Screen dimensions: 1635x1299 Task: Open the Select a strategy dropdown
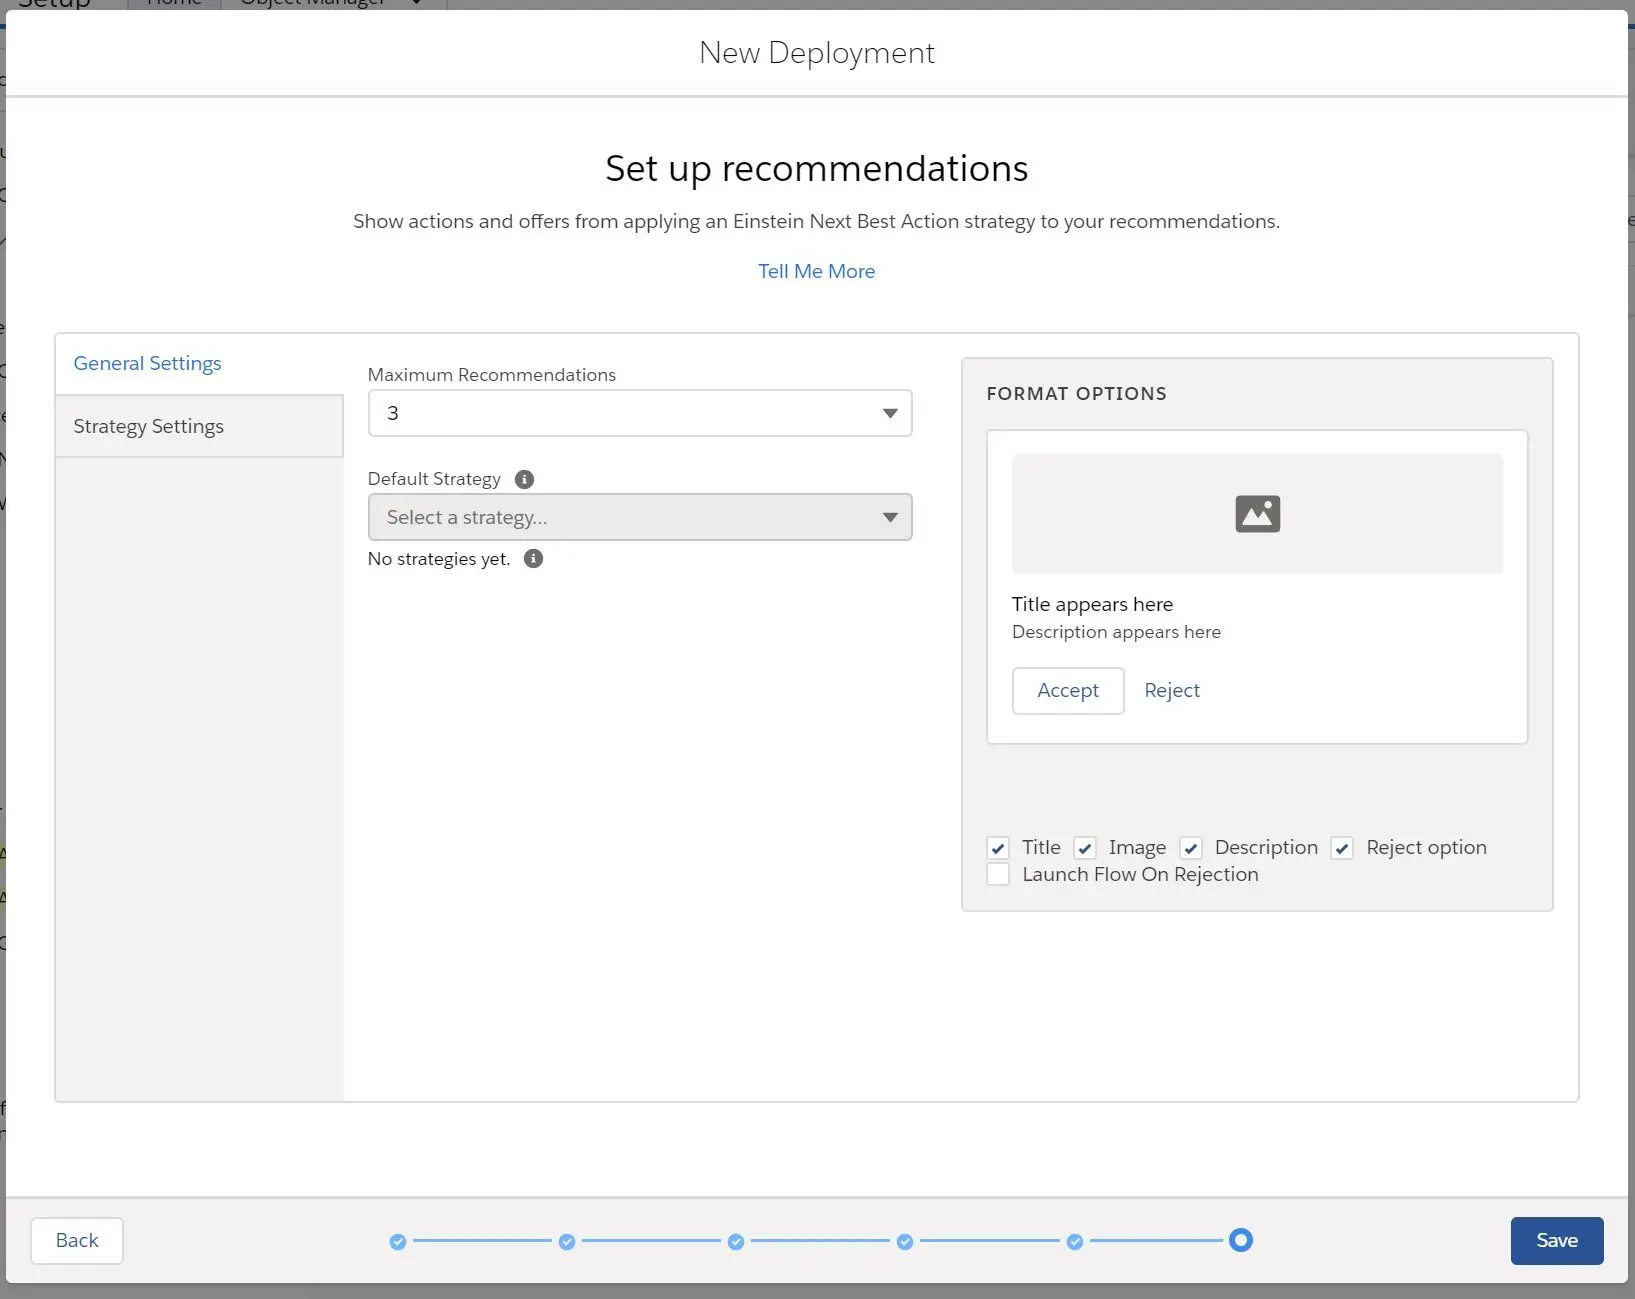pyautogui.click(x=640, y=517)
